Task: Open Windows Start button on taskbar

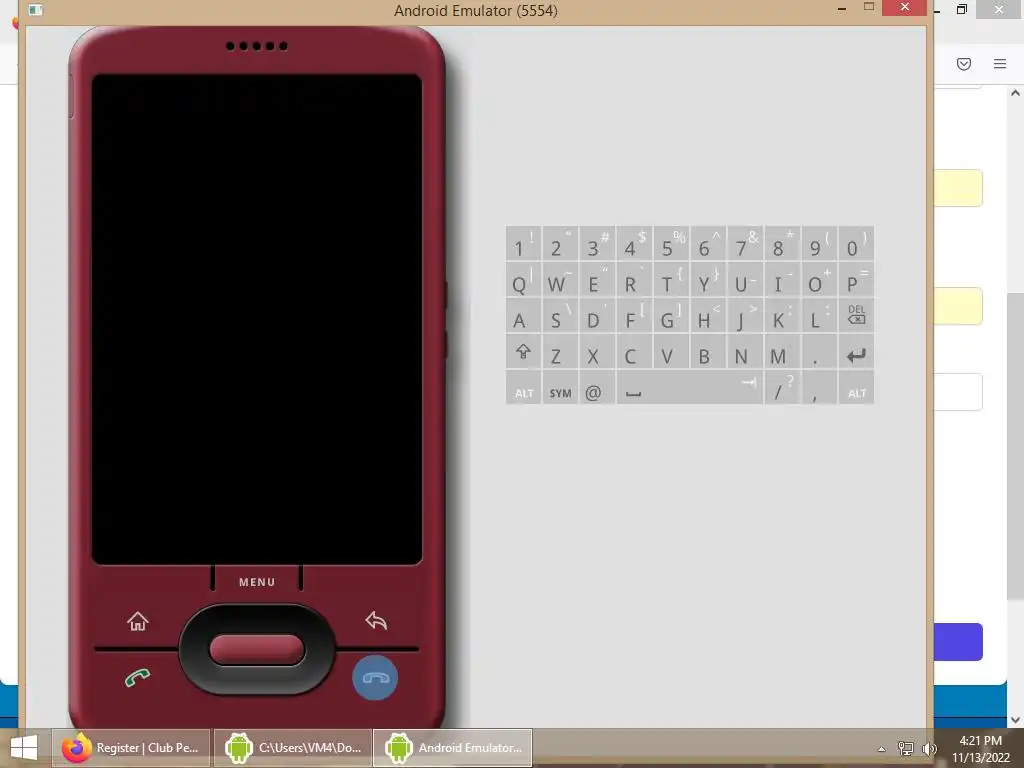Action: 24,748
